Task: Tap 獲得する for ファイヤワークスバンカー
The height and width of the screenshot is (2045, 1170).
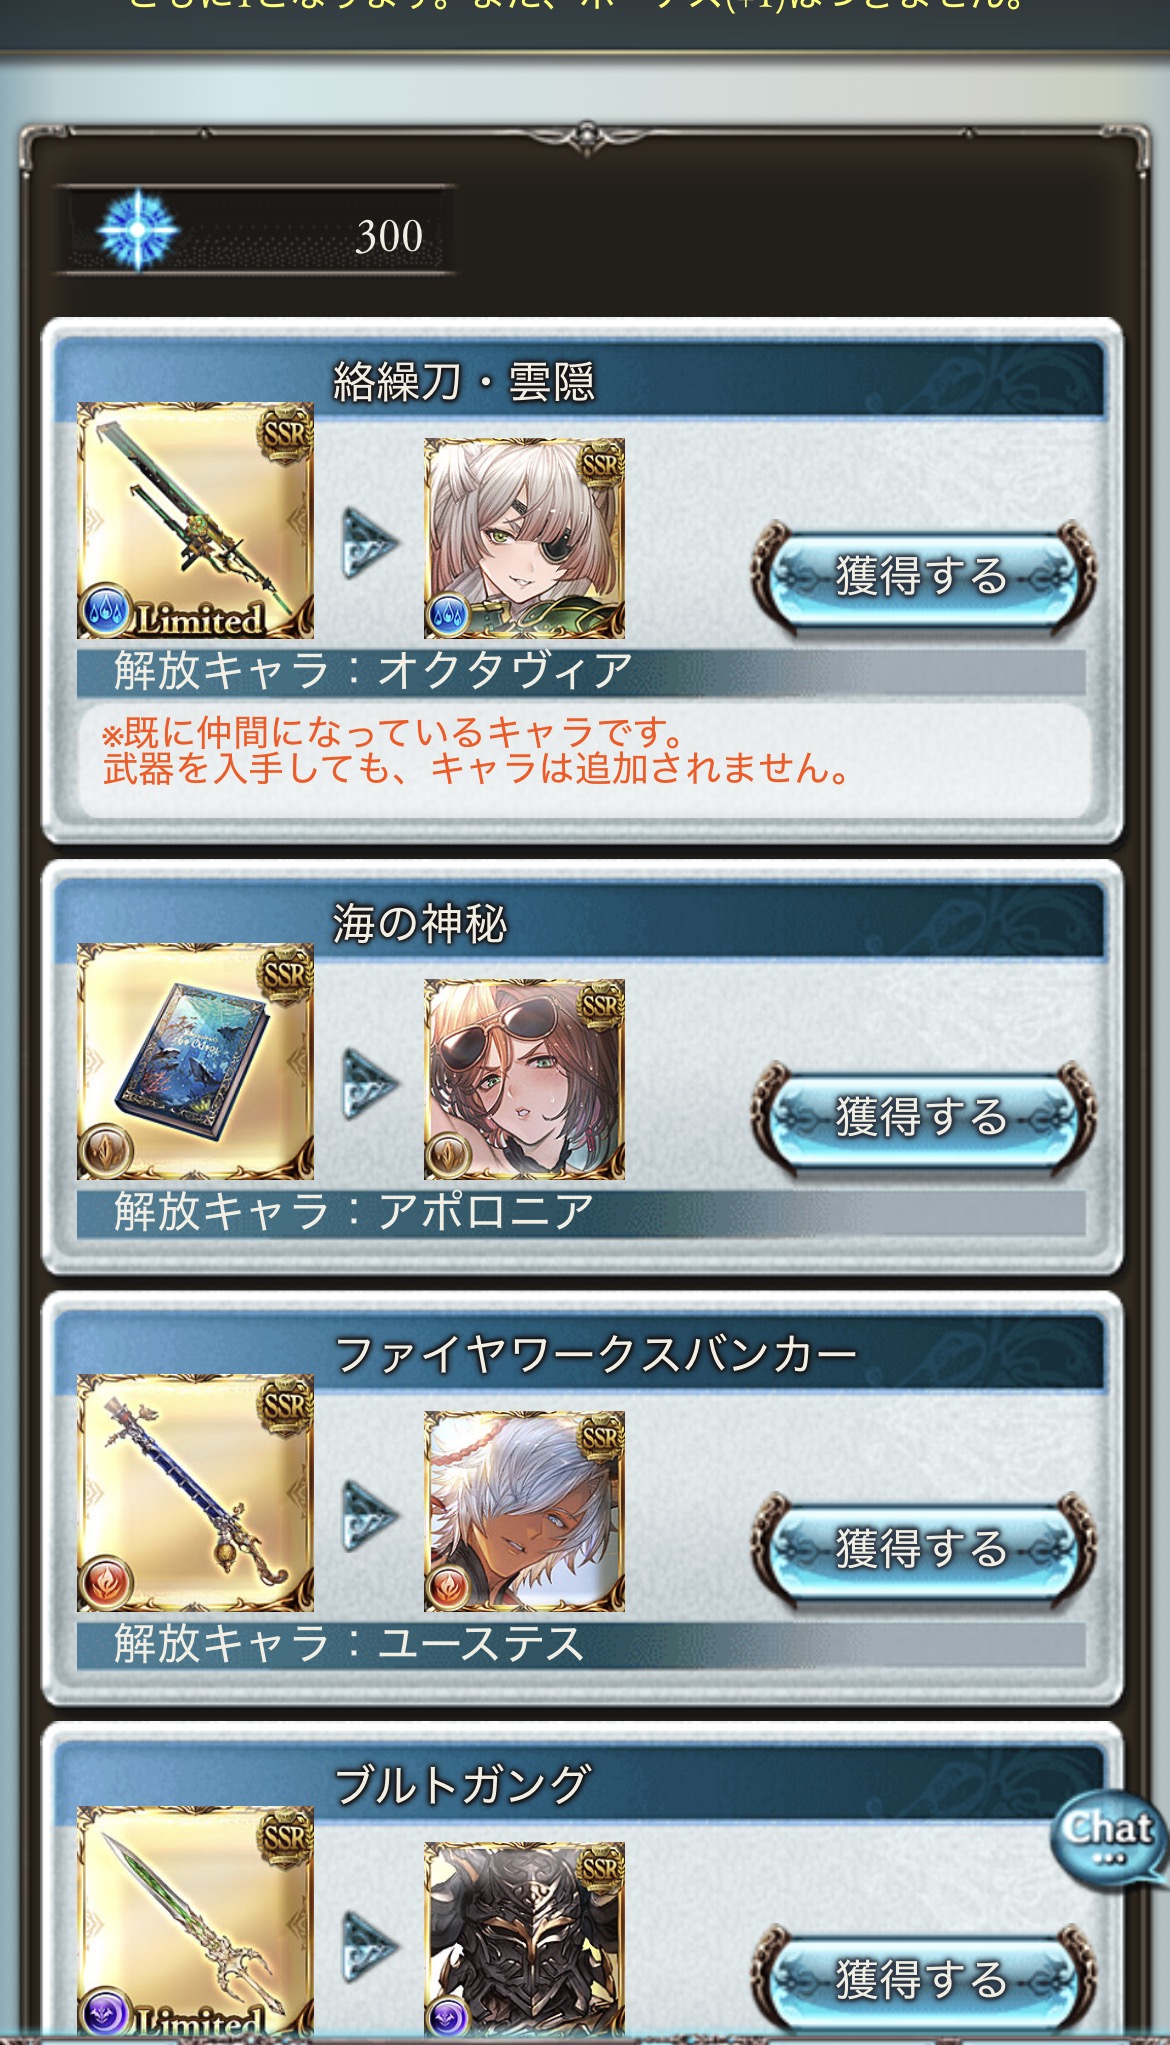Action: click(923, 1549)
